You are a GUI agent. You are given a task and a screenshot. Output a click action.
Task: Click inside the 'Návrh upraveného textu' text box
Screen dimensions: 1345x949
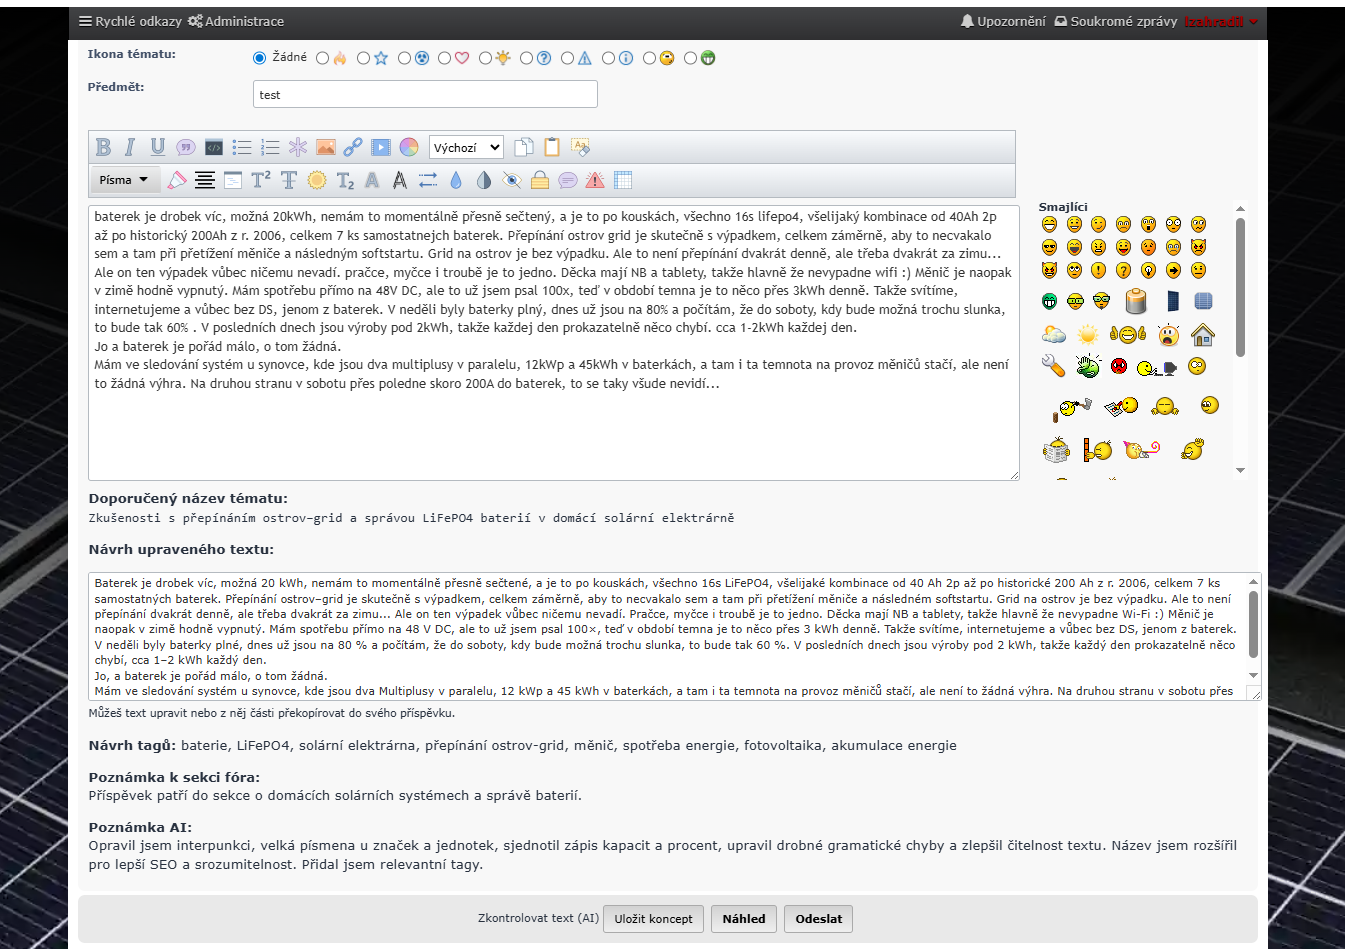(x=675, y=636)
